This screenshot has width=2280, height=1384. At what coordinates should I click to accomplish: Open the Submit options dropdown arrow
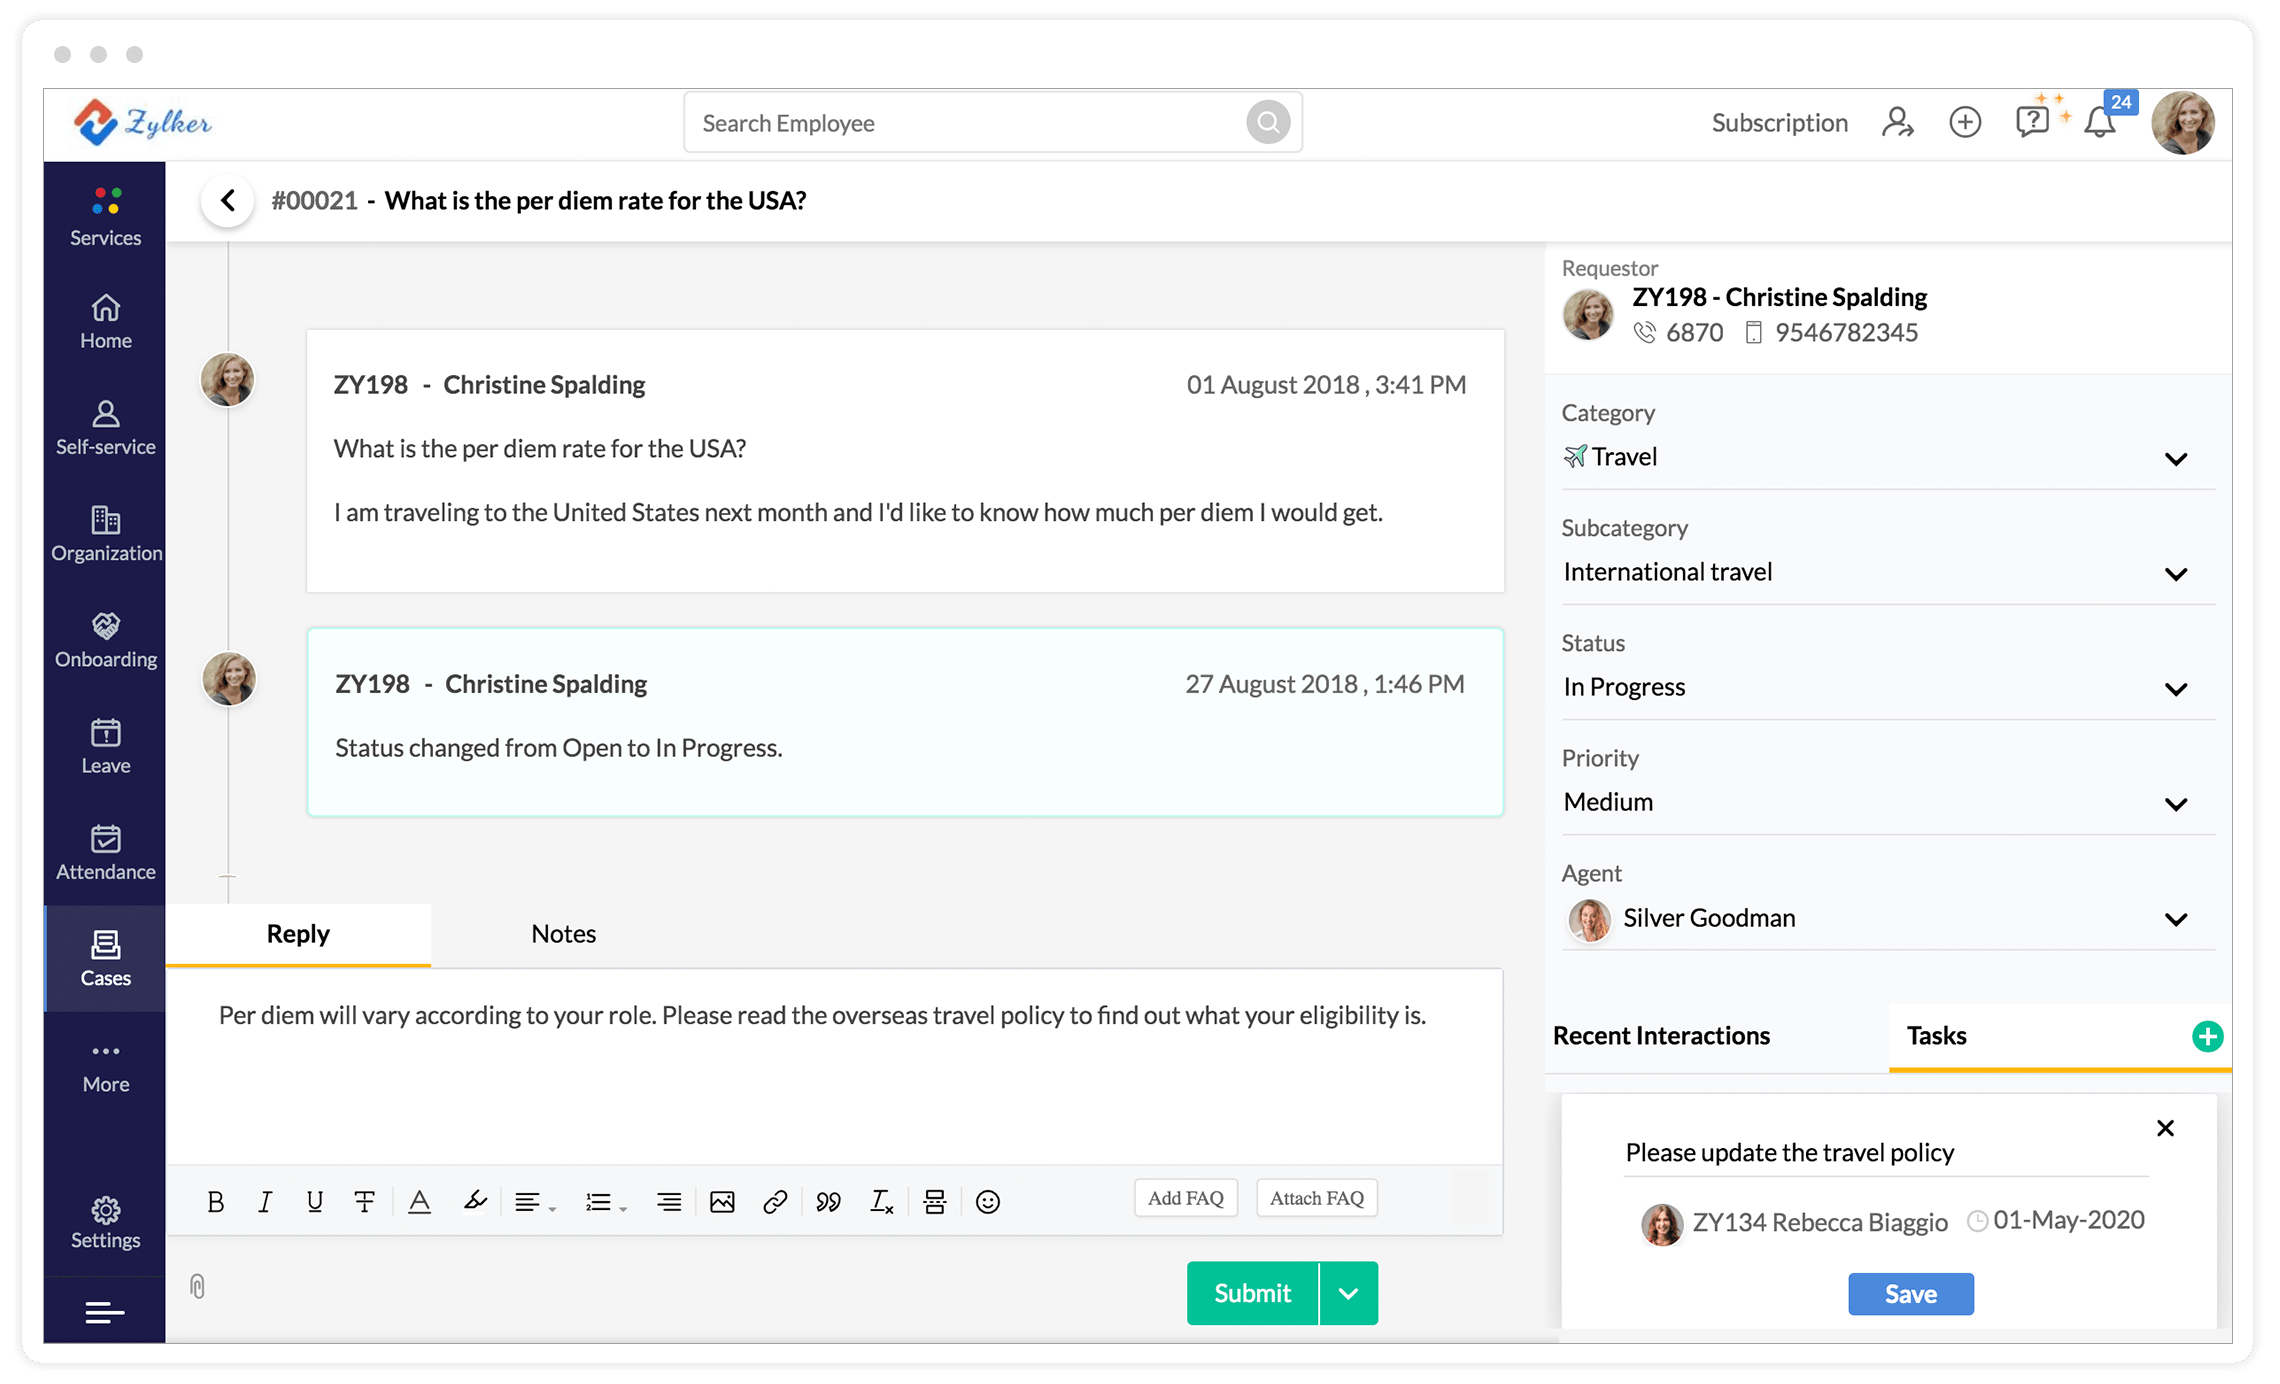pyautogui.click(x=1349, y=1293)
